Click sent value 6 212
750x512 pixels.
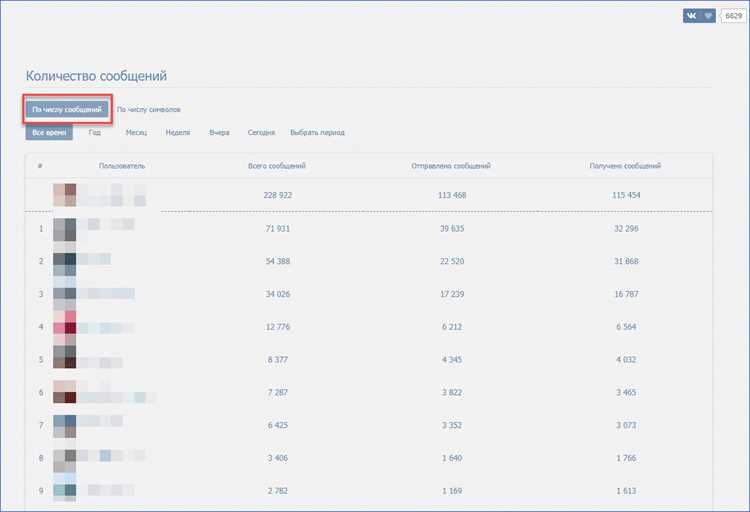pos(452,327)
